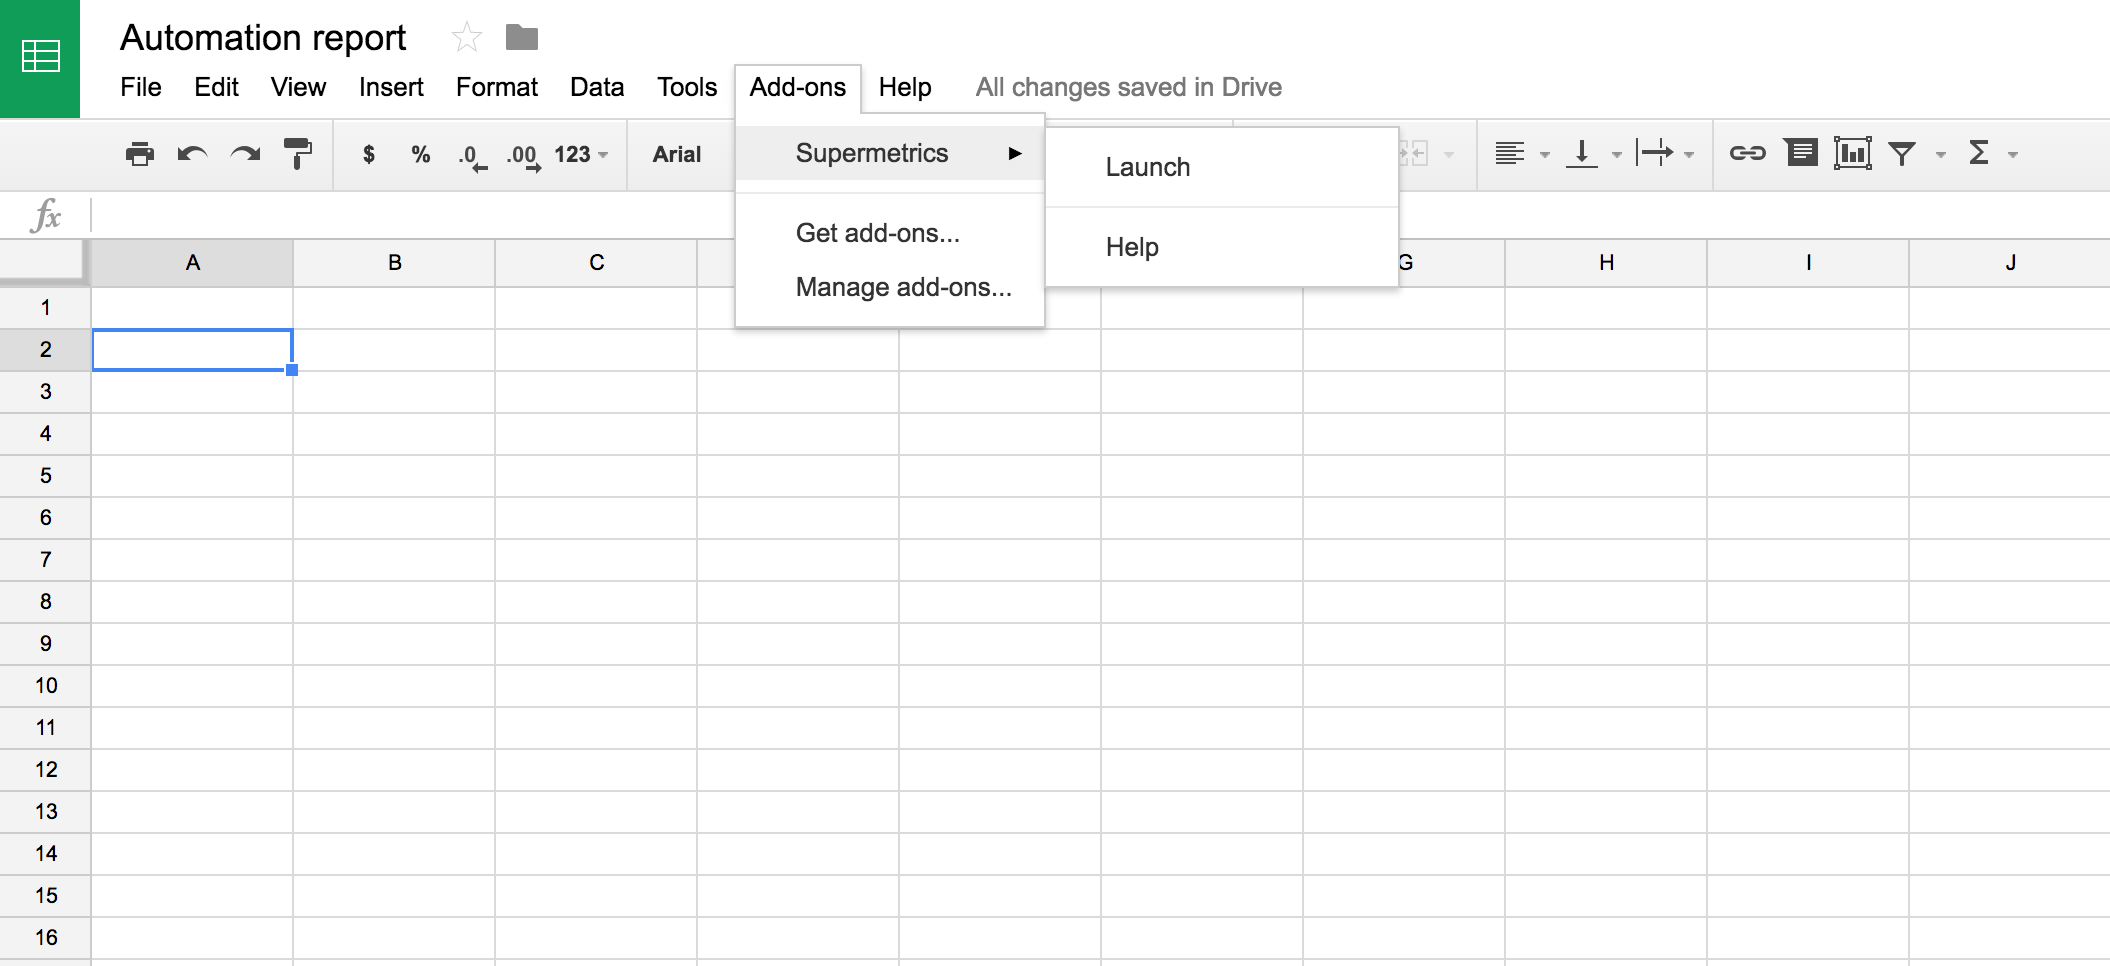Viewport: 2110px width, 966px height.
Task: Choose Launch in Supermetrics submenu
Action: pyautogui.click(x=1147, y=167)
